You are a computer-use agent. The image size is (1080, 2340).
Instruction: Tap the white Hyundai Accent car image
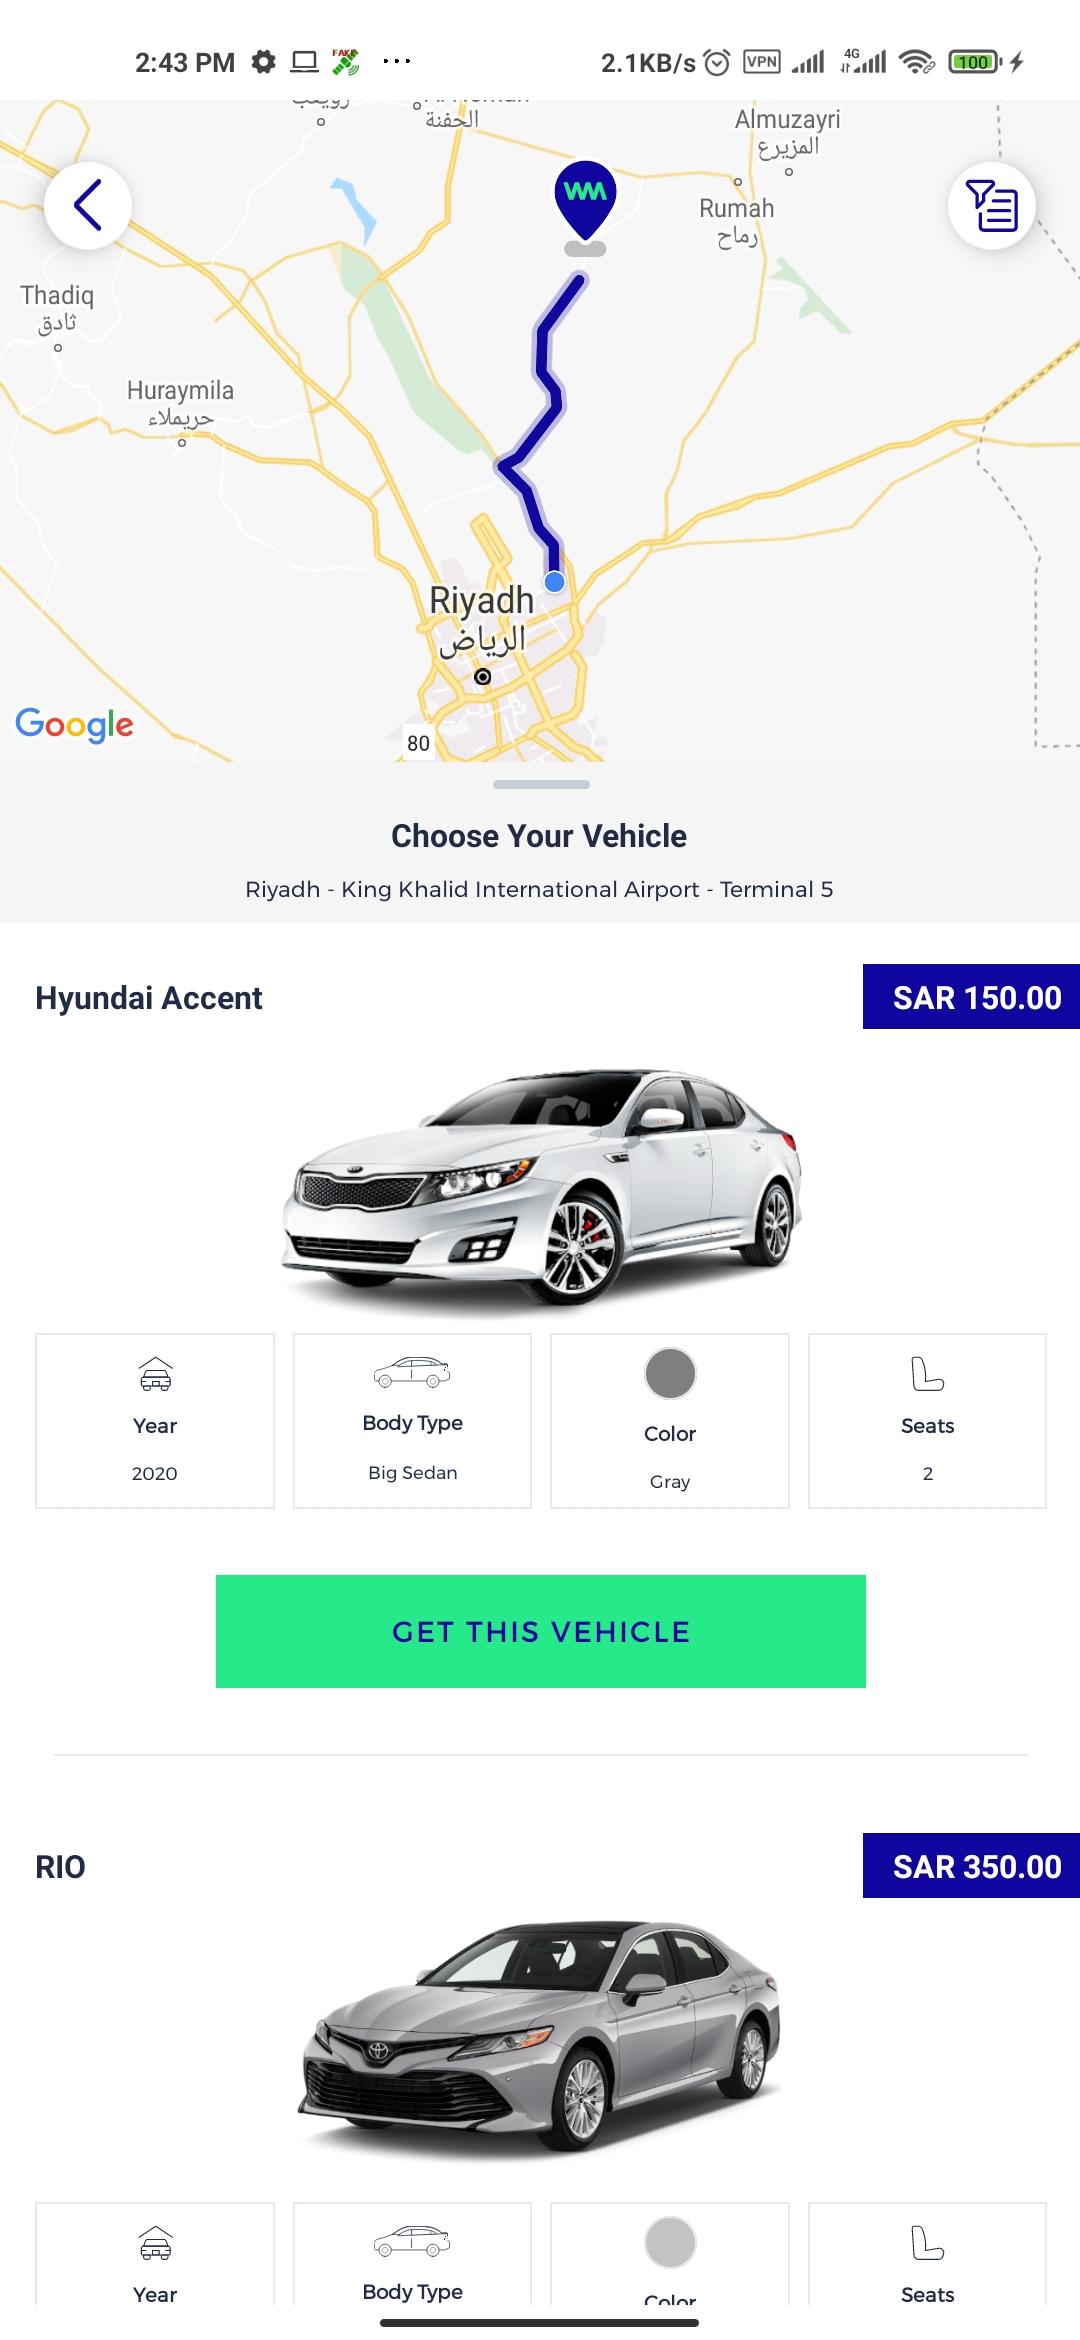(541, 1186)
